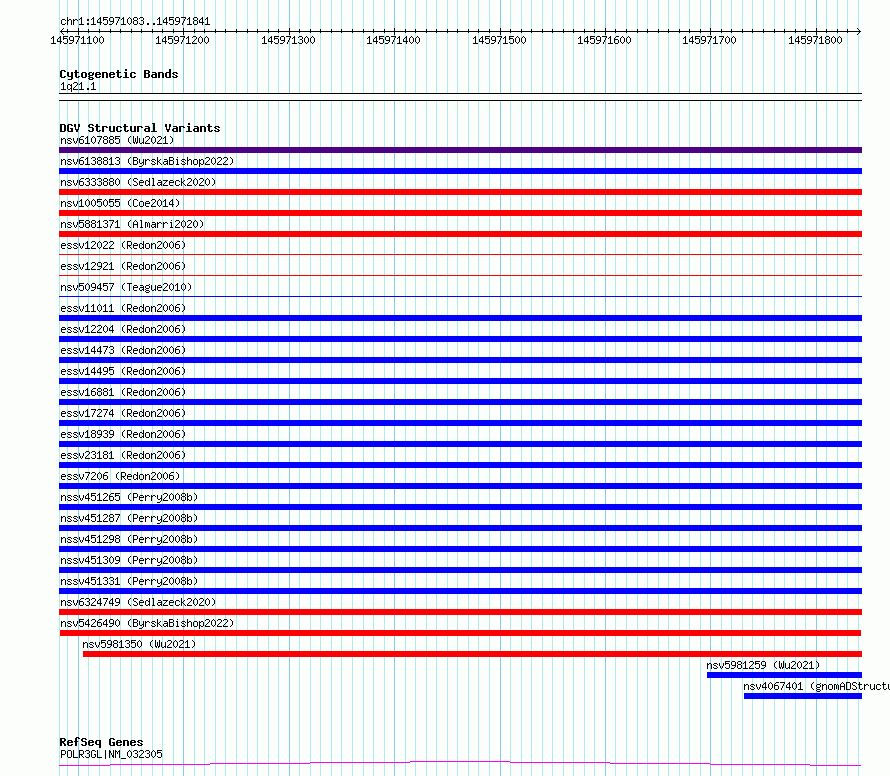The width and height of the screenshot is (890, 776).
Task: Click the nsv5881371 (Almarri2020) label
Action: click(x=132, y=224)
